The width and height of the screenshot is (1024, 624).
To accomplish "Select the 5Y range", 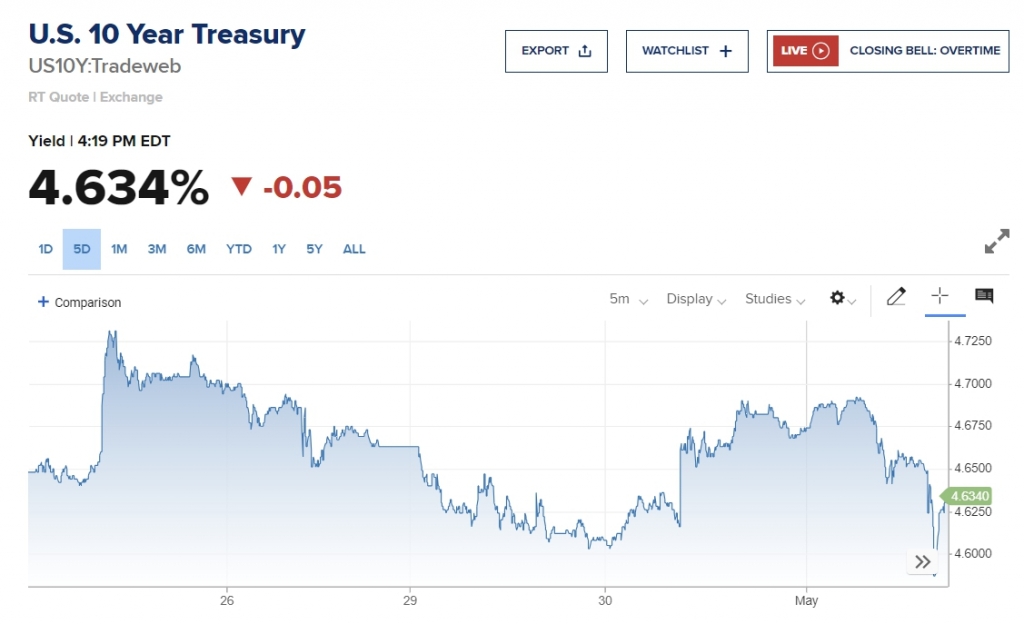I will (x=314, y=249).
